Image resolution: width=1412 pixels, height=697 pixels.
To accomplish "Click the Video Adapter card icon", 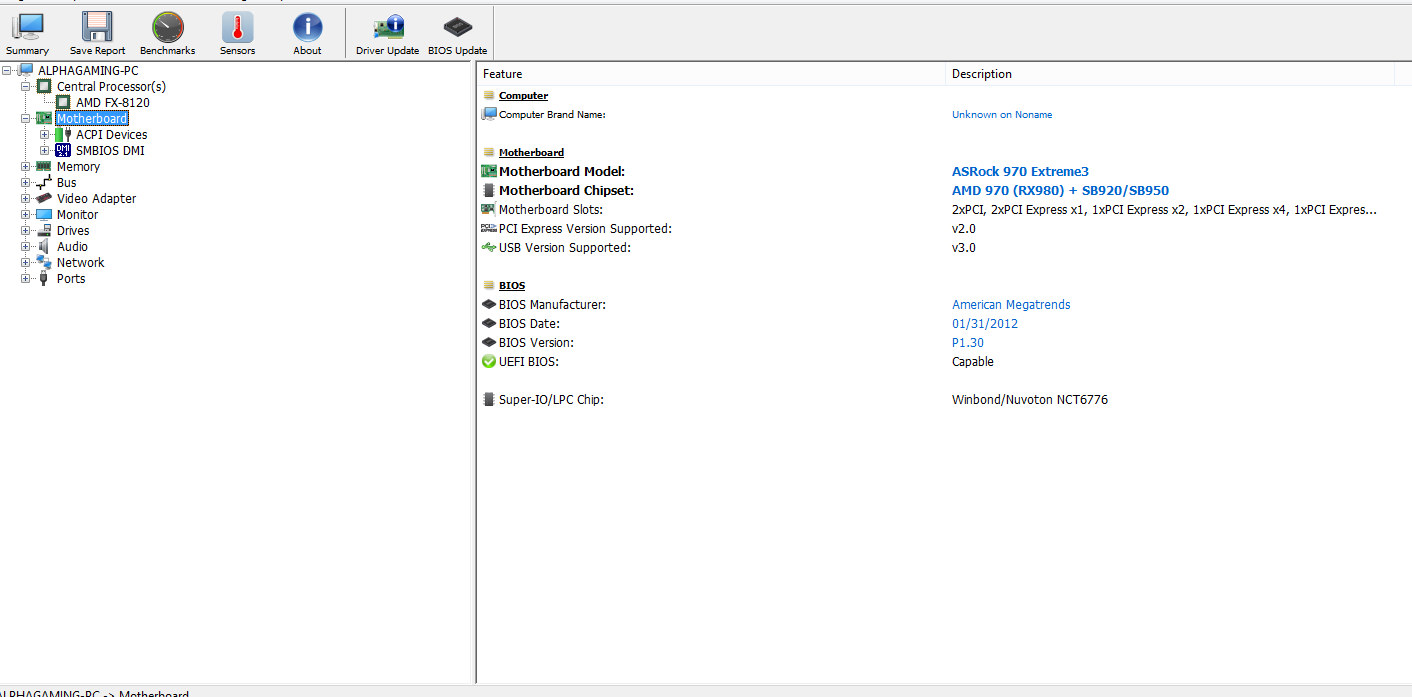I will tap(44, 198).
